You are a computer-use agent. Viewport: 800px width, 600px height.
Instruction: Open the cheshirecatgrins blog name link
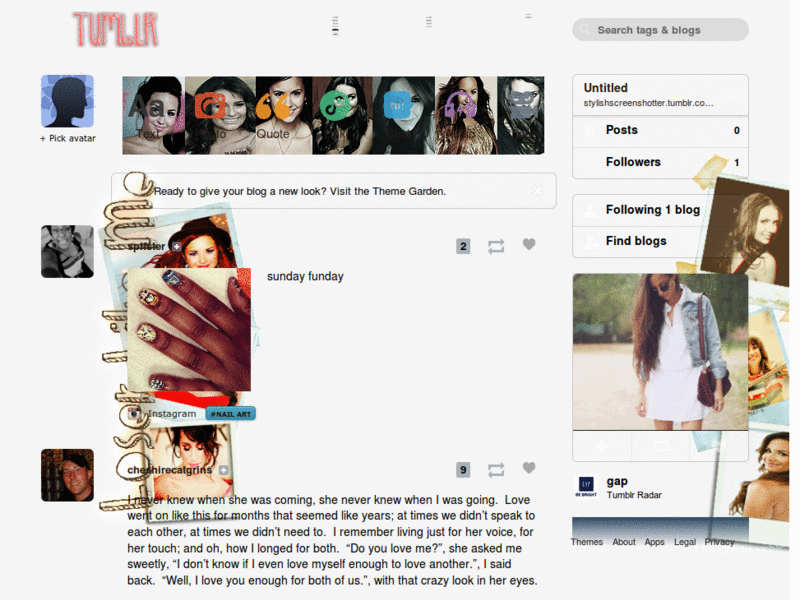click(170, 470)
